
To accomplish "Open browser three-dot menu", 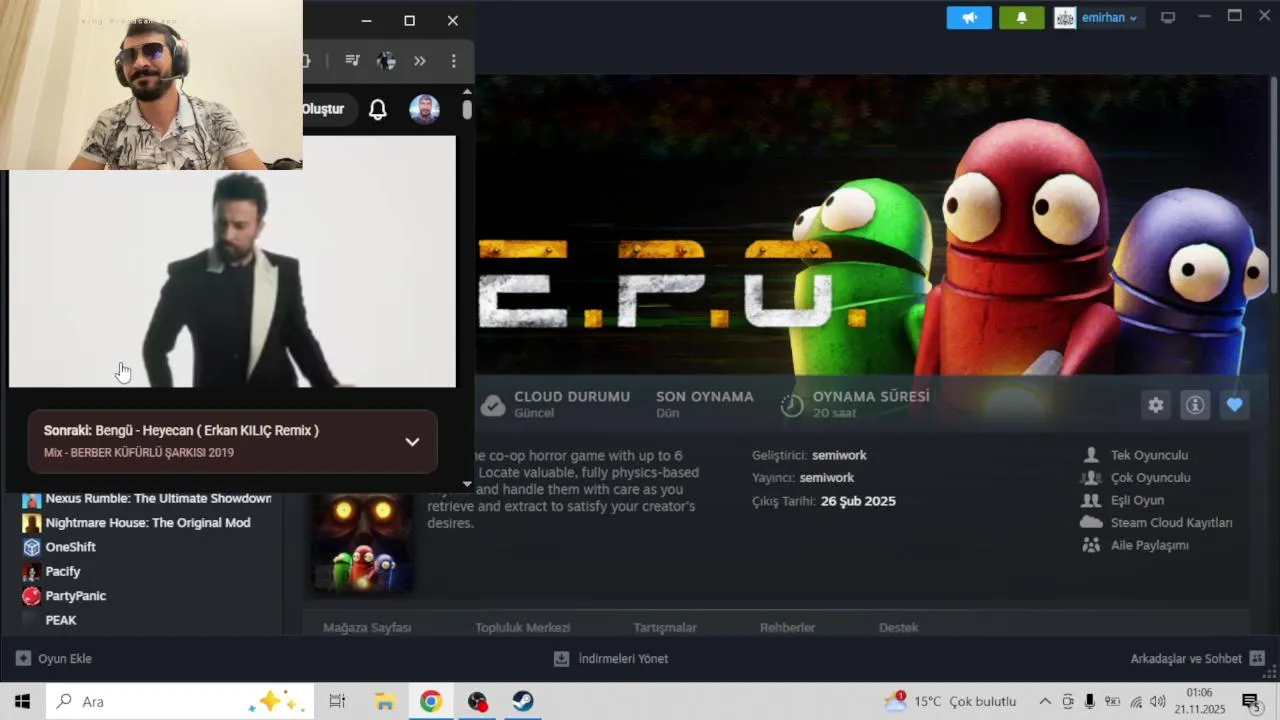I will (453, 61).
